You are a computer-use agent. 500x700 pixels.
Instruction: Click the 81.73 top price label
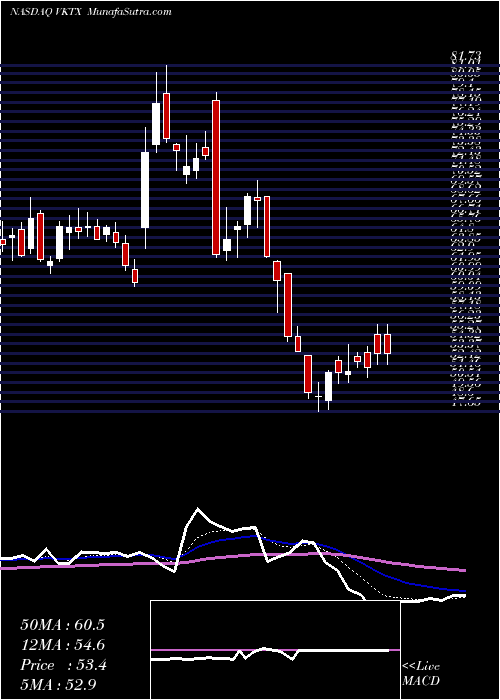click(x=467, y=55)
